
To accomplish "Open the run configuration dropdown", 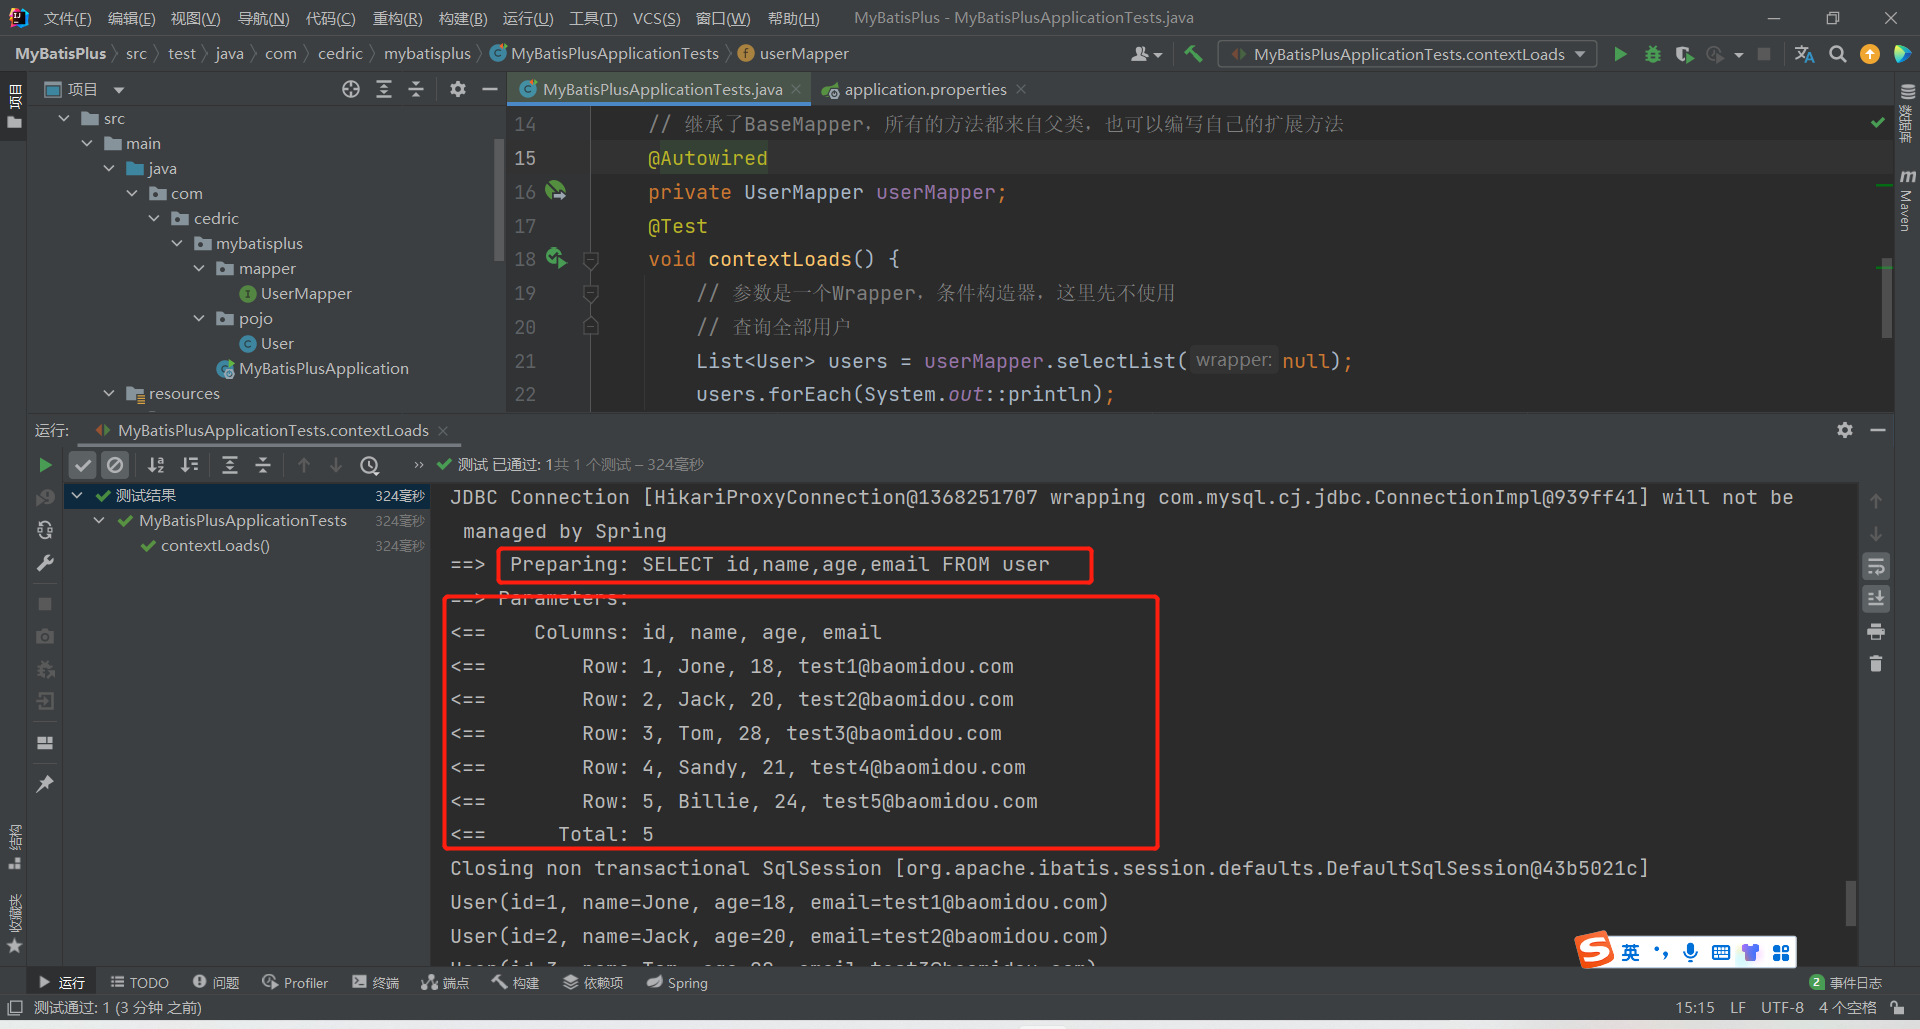I will coord(1408,54).
